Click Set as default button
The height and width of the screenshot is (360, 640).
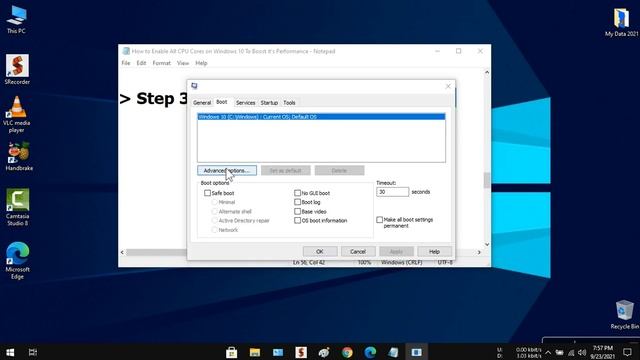pos(286,170)
